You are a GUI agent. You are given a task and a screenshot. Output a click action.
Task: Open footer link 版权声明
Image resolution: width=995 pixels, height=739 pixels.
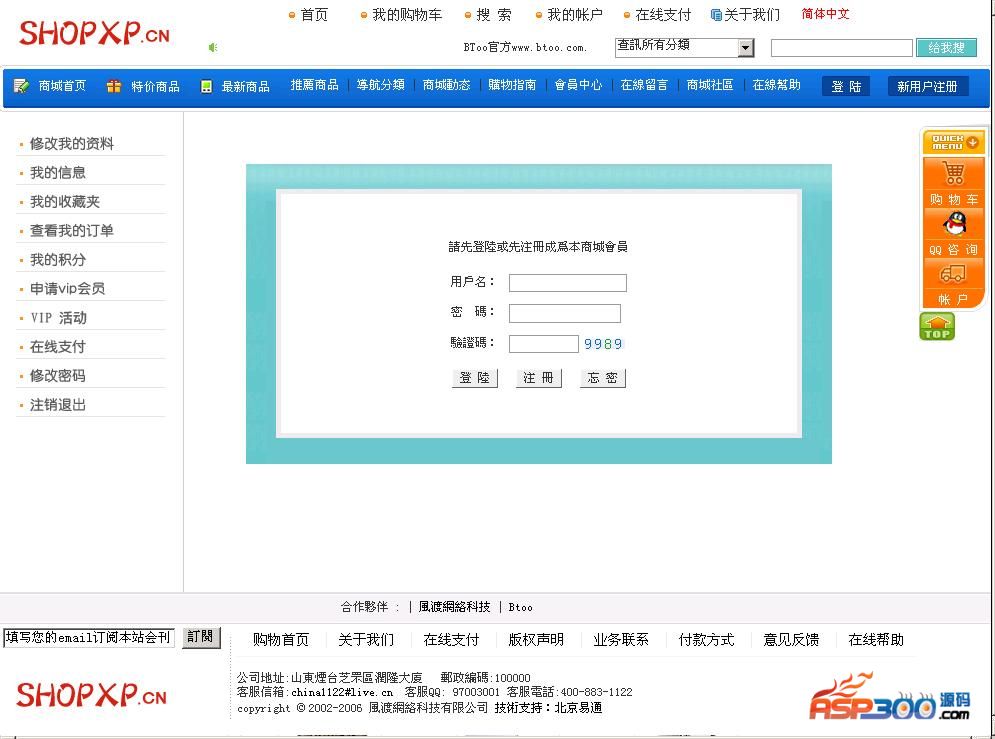point(536,639)
